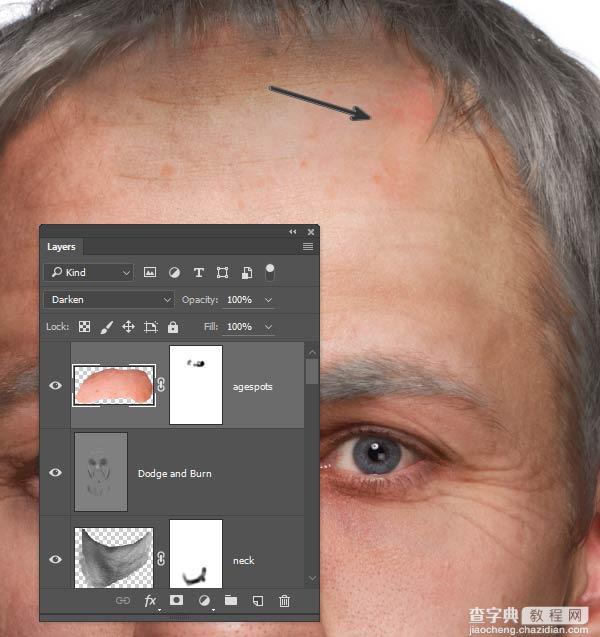Click the Dodge and Burn layer name
The height and width of the screenshot is (637, 600).
175,474
